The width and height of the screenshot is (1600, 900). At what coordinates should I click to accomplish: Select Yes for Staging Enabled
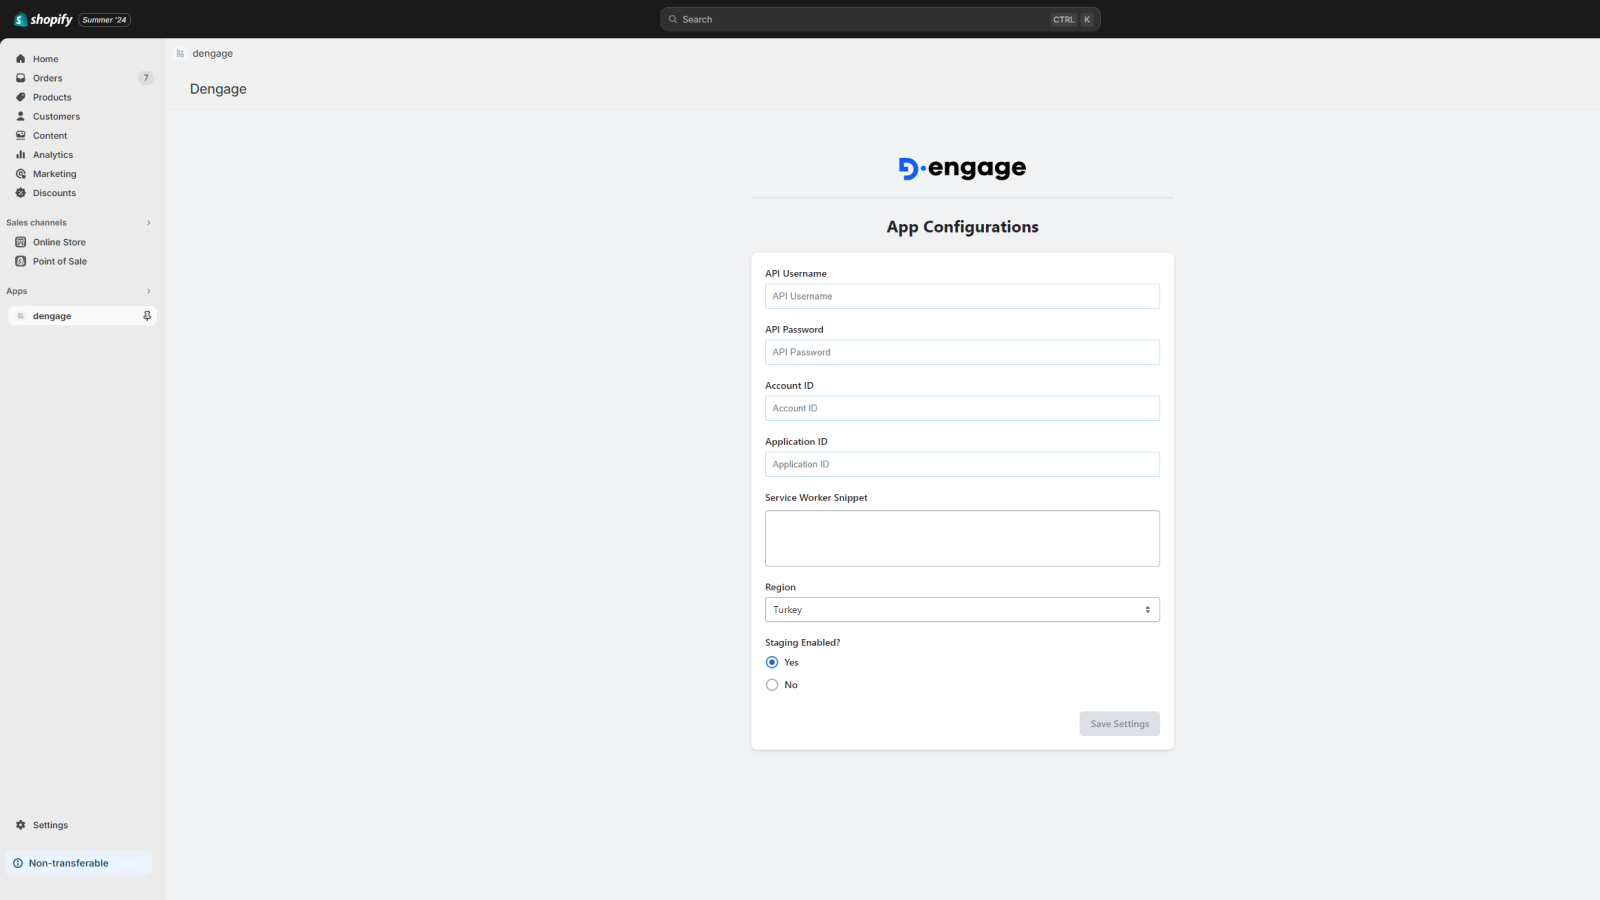771,662
